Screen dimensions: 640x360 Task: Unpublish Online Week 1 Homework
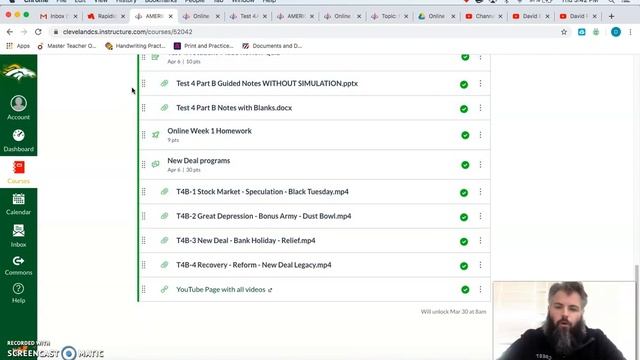click(x=465, y=135)
